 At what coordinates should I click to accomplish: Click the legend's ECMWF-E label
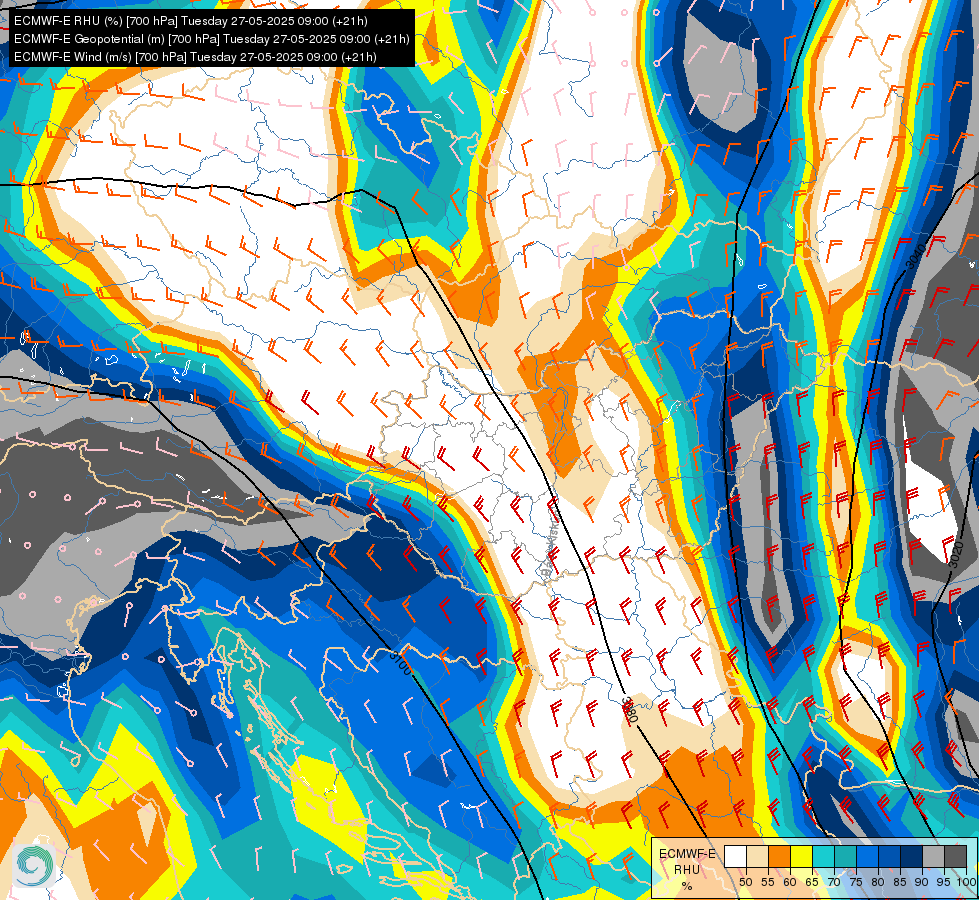687,854
